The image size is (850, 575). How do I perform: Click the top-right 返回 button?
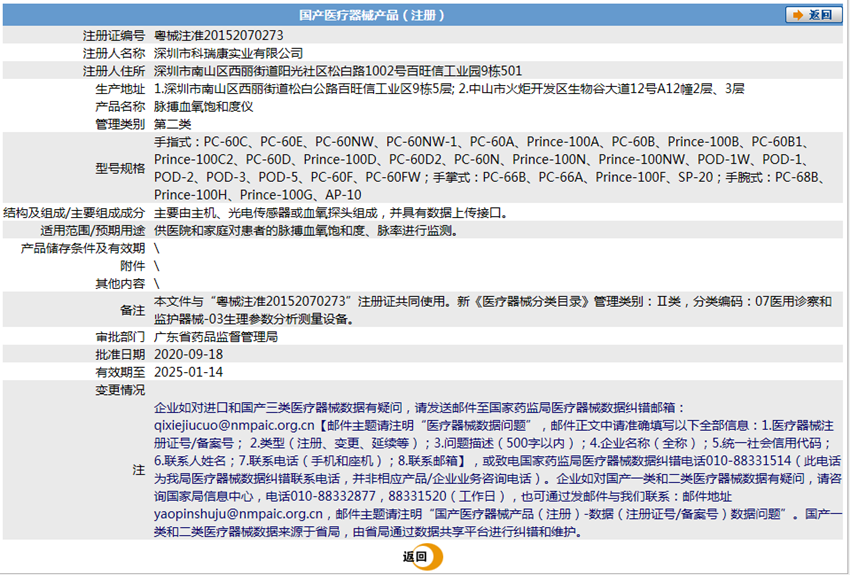click(x=813, y=15)
